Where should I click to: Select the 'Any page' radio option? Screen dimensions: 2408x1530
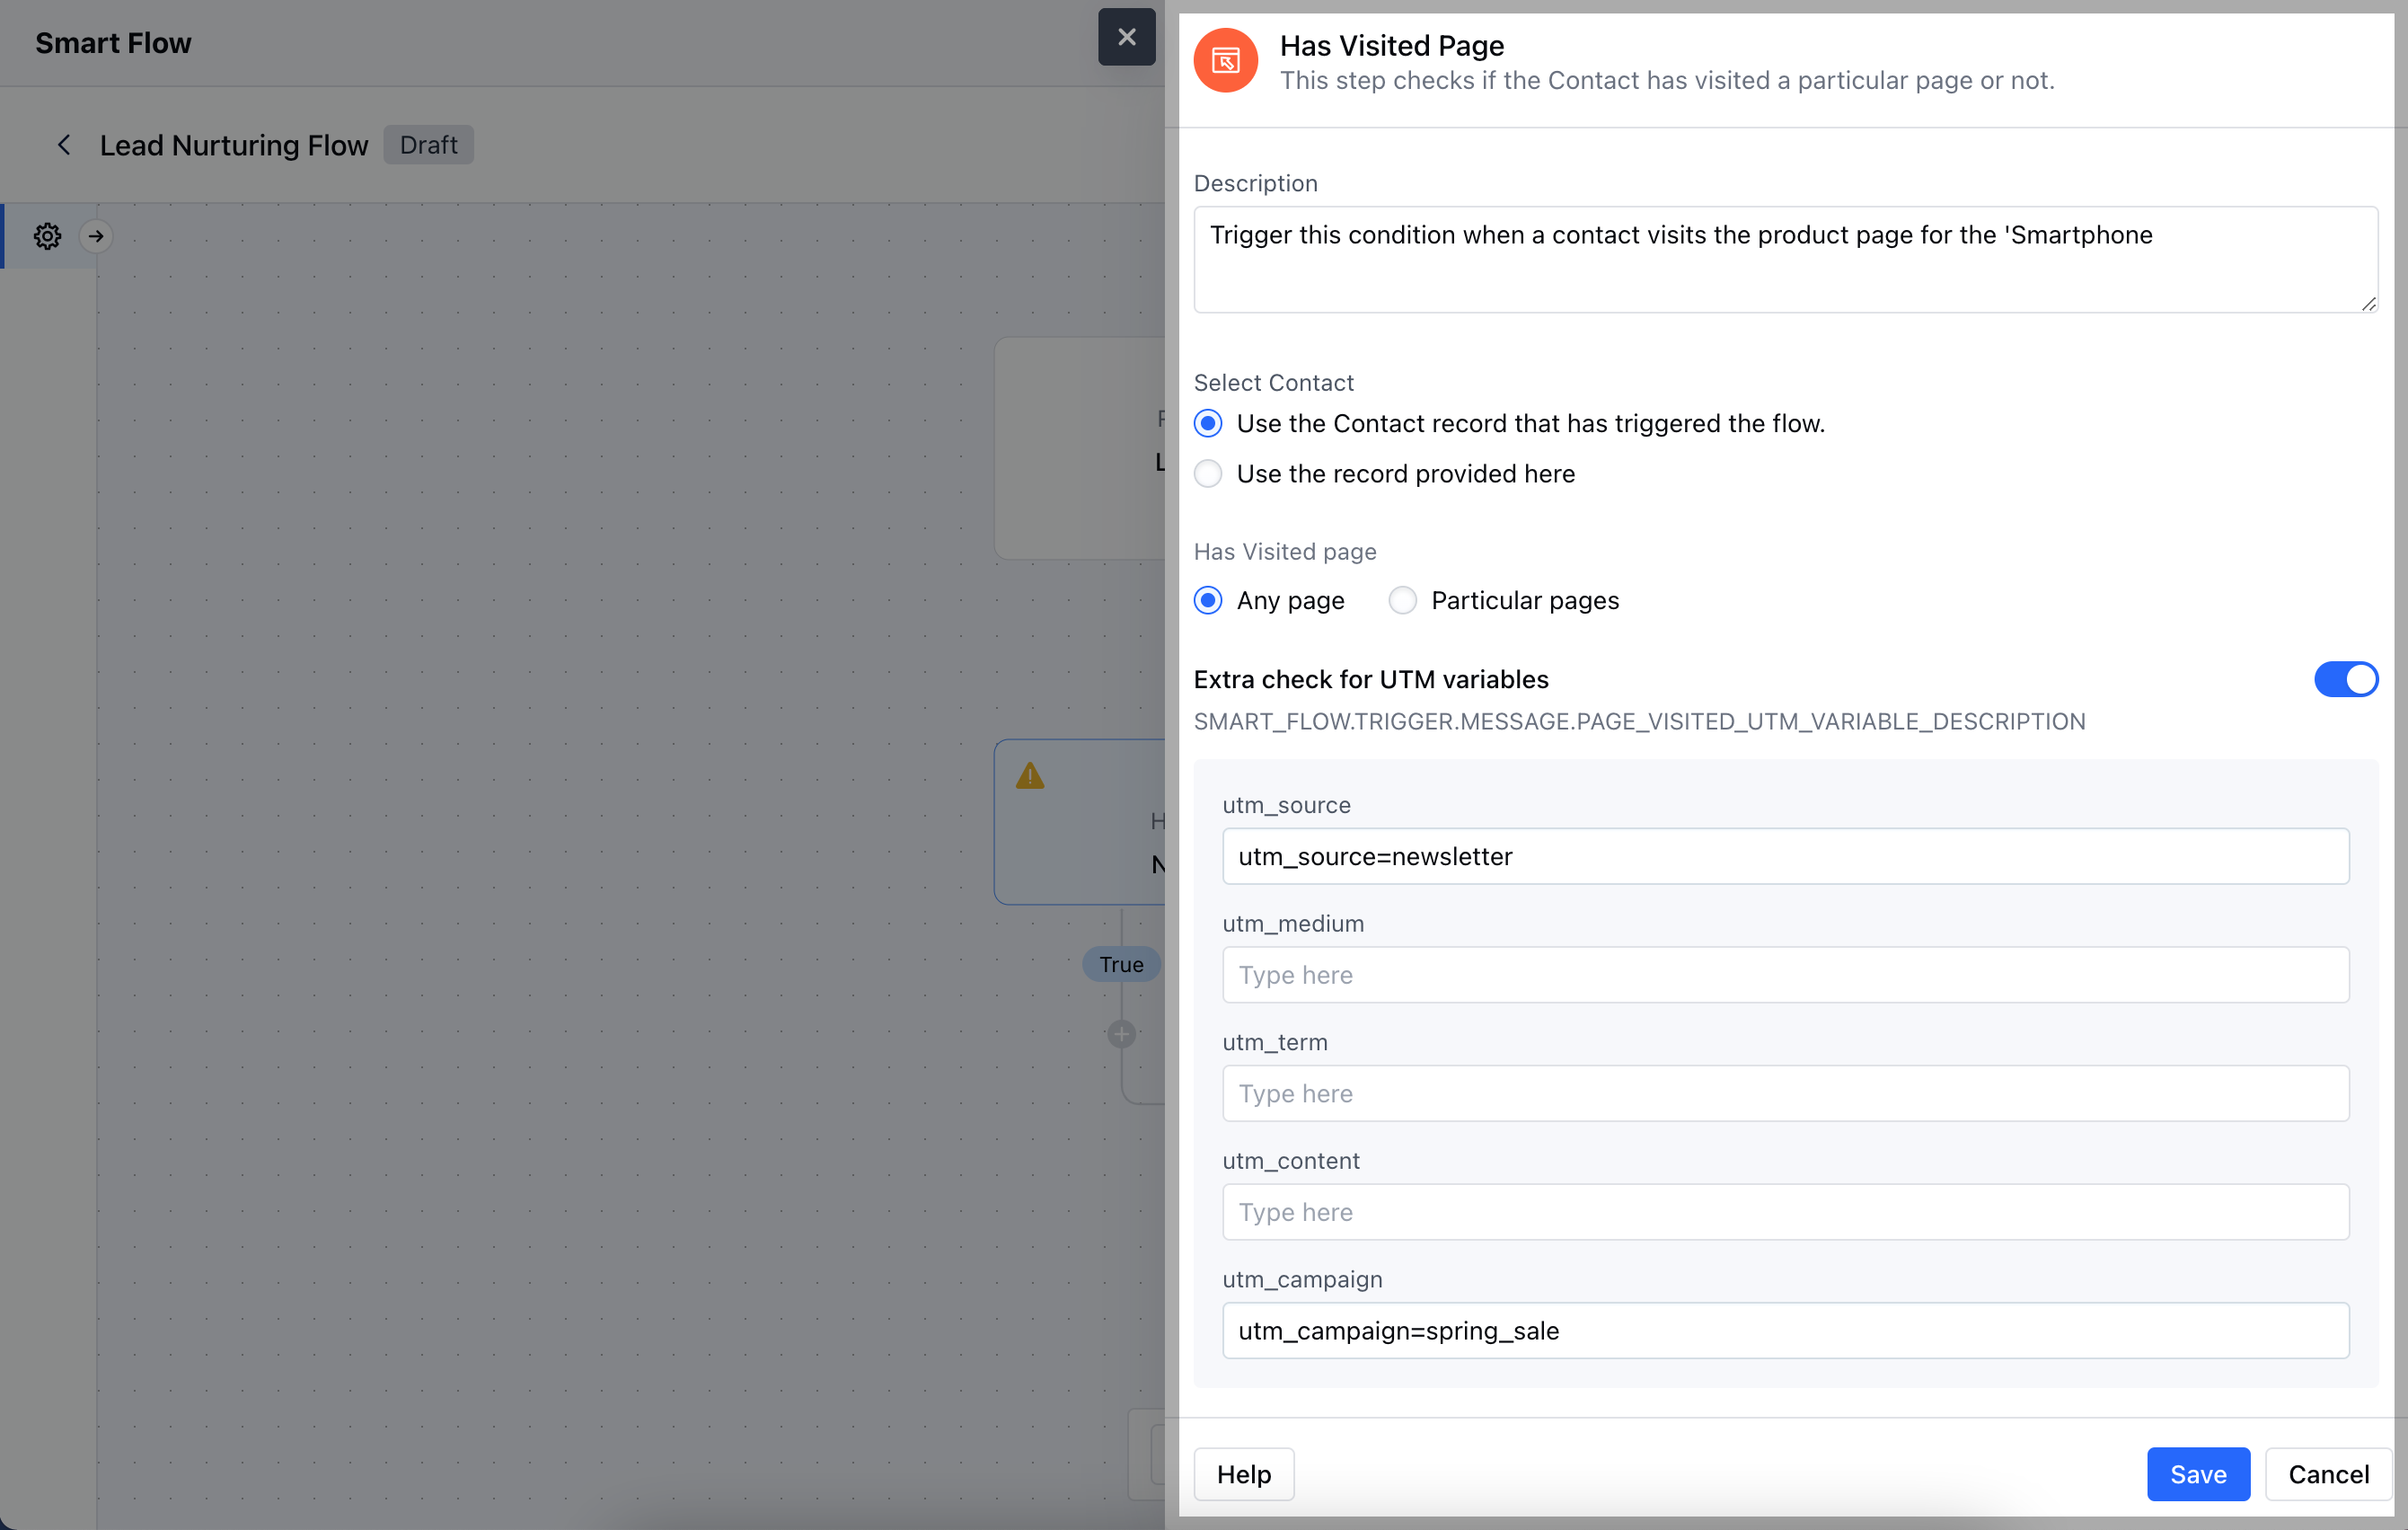coord(1208,600)
